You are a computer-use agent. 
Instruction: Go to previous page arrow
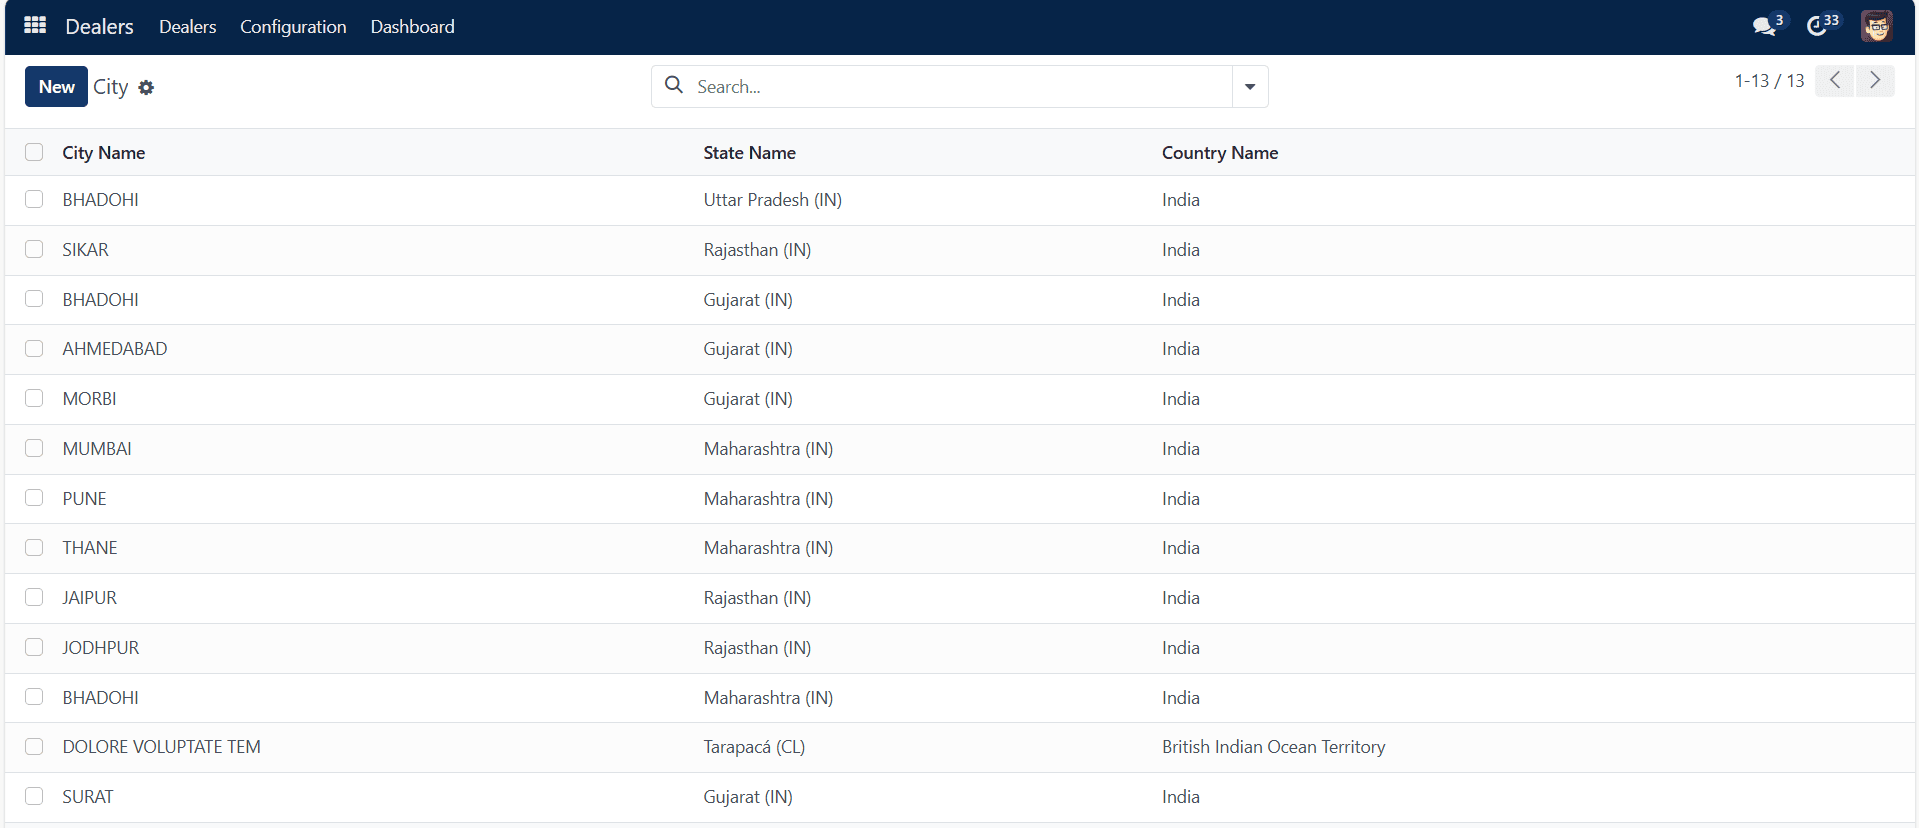coord(1835,80)
